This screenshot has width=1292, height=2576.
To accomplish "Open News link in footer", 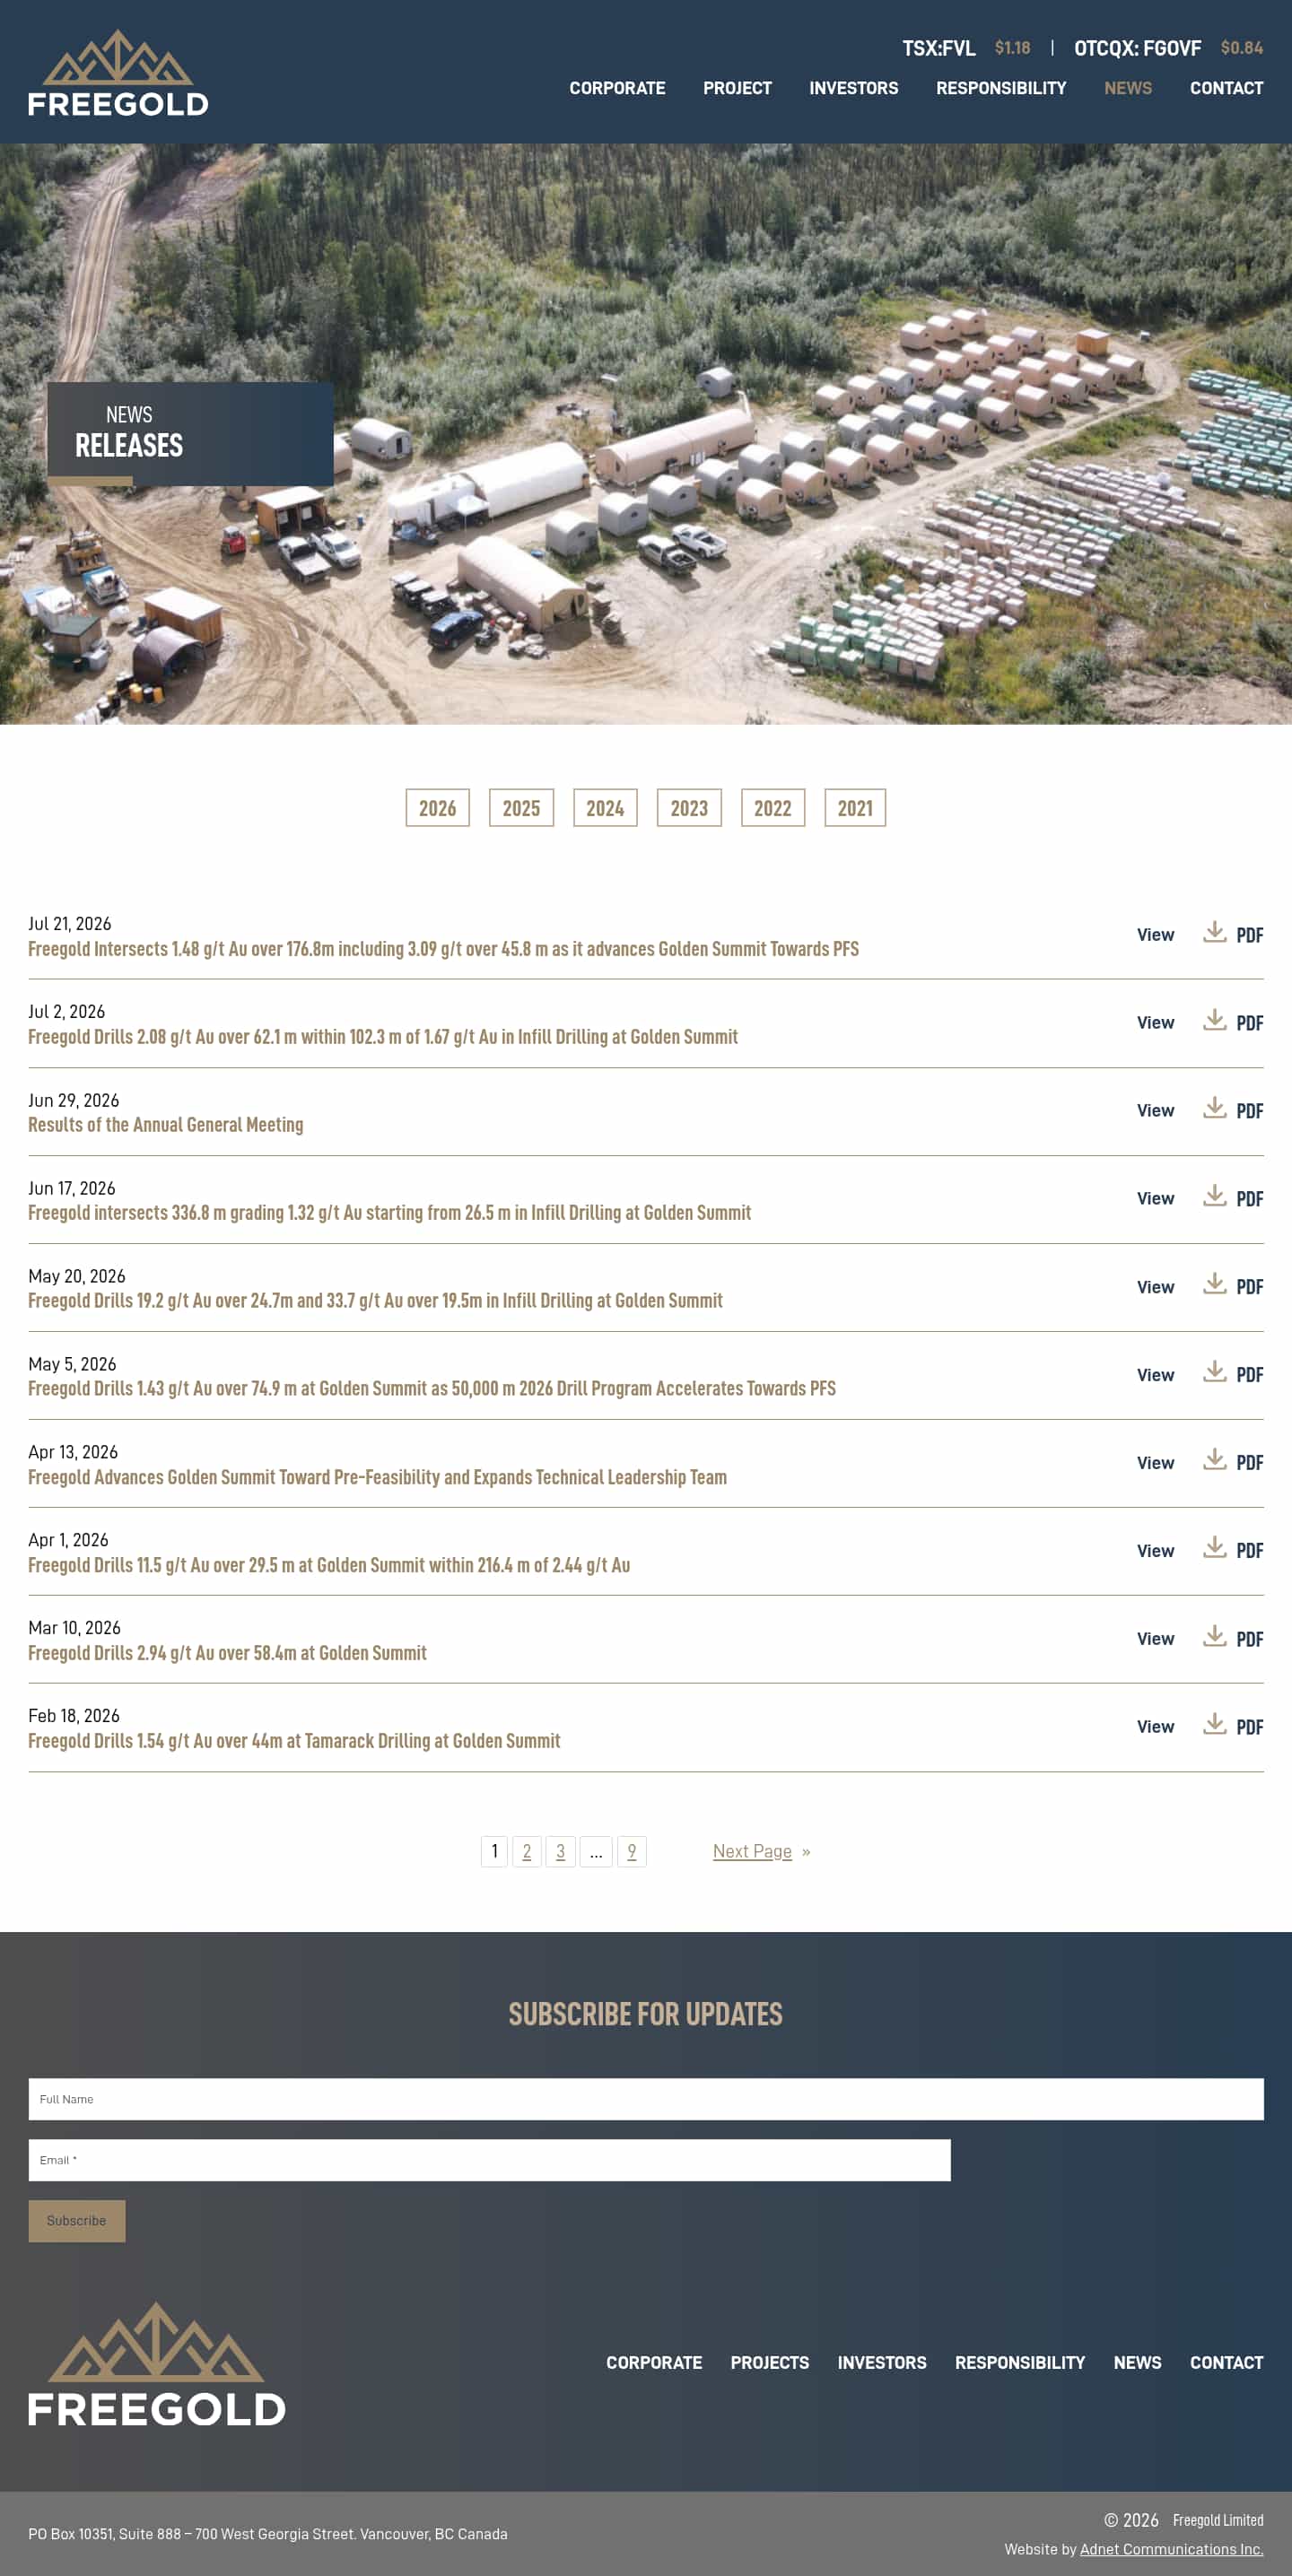I will 1138,2362.
